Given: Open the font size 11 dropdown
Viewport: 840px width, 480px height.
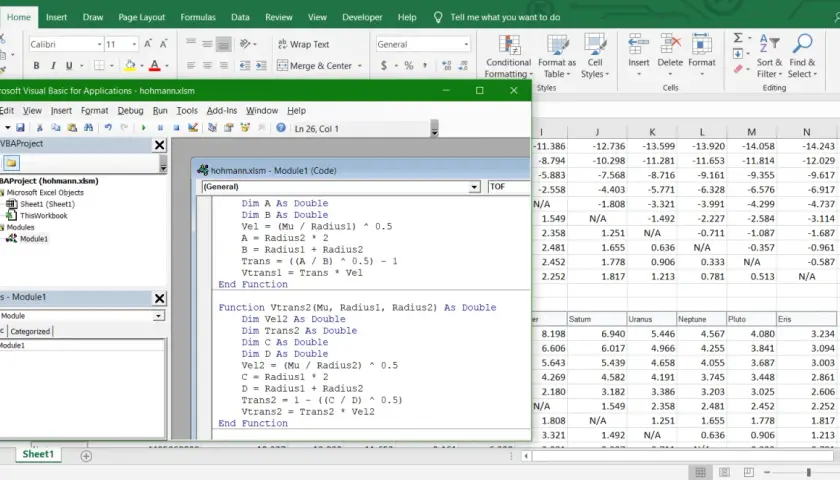Looking at the screenshot, I should pos(134,44).
